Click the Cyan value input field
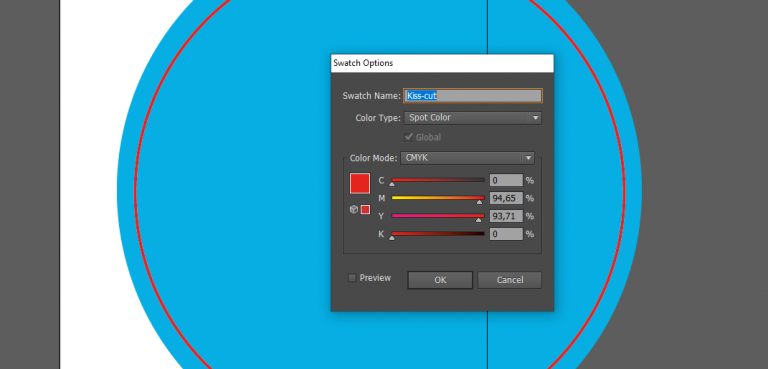 pyautogui.click(x=506, y=180)
